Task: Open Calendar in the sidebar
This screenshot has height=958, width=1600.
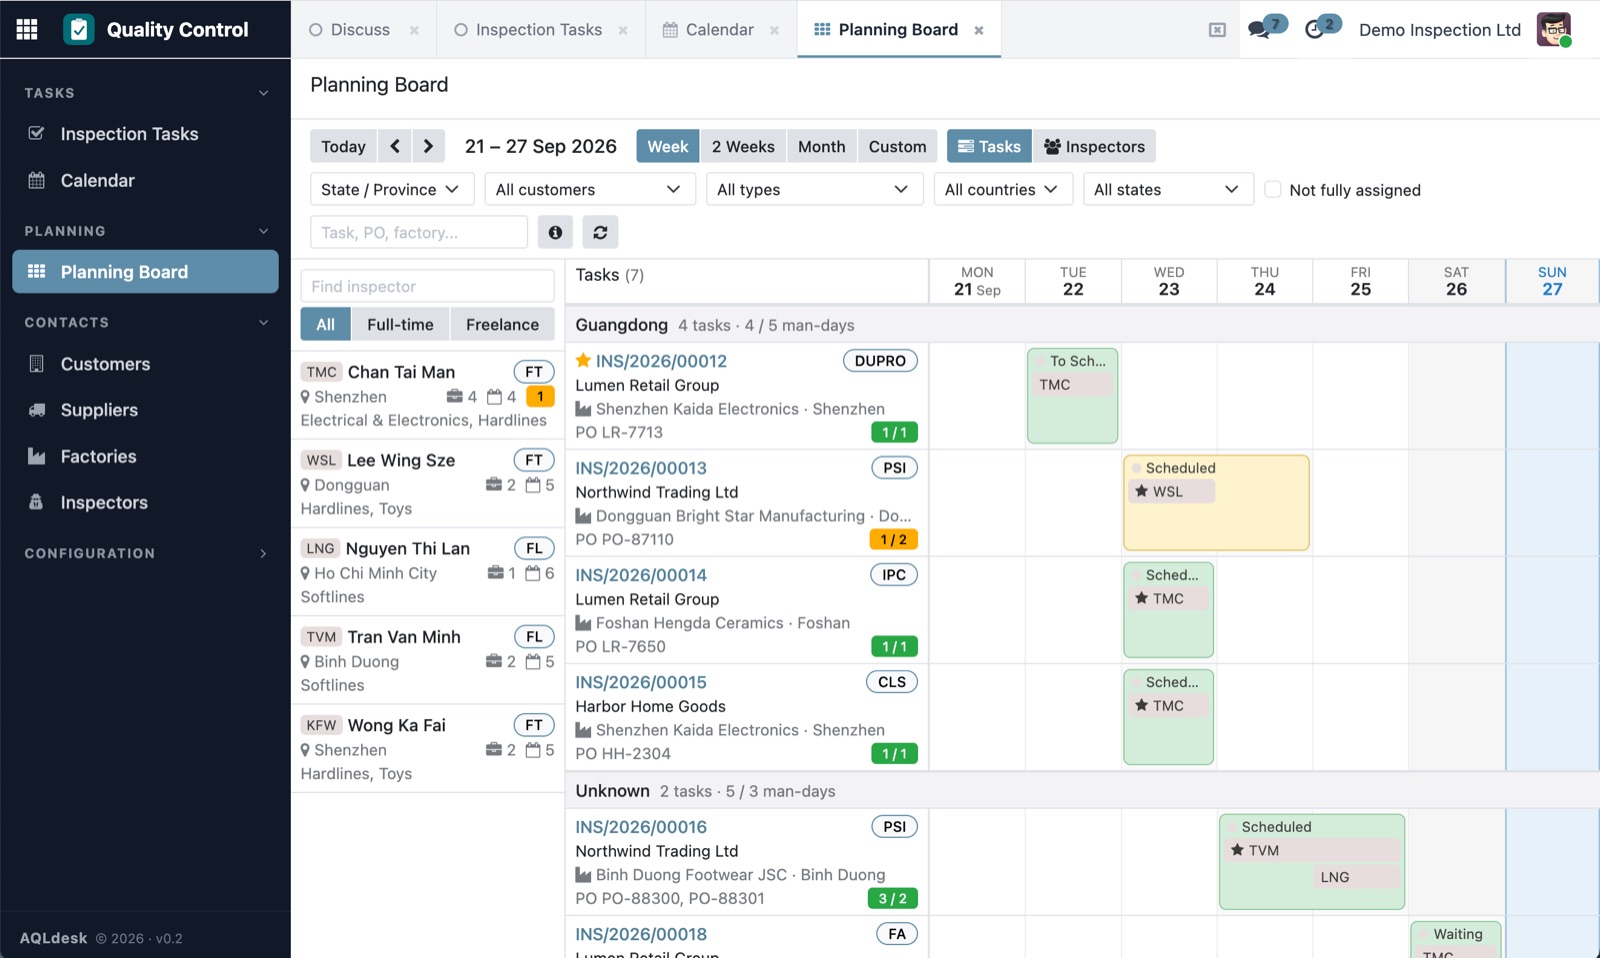Action: point(145,180)
